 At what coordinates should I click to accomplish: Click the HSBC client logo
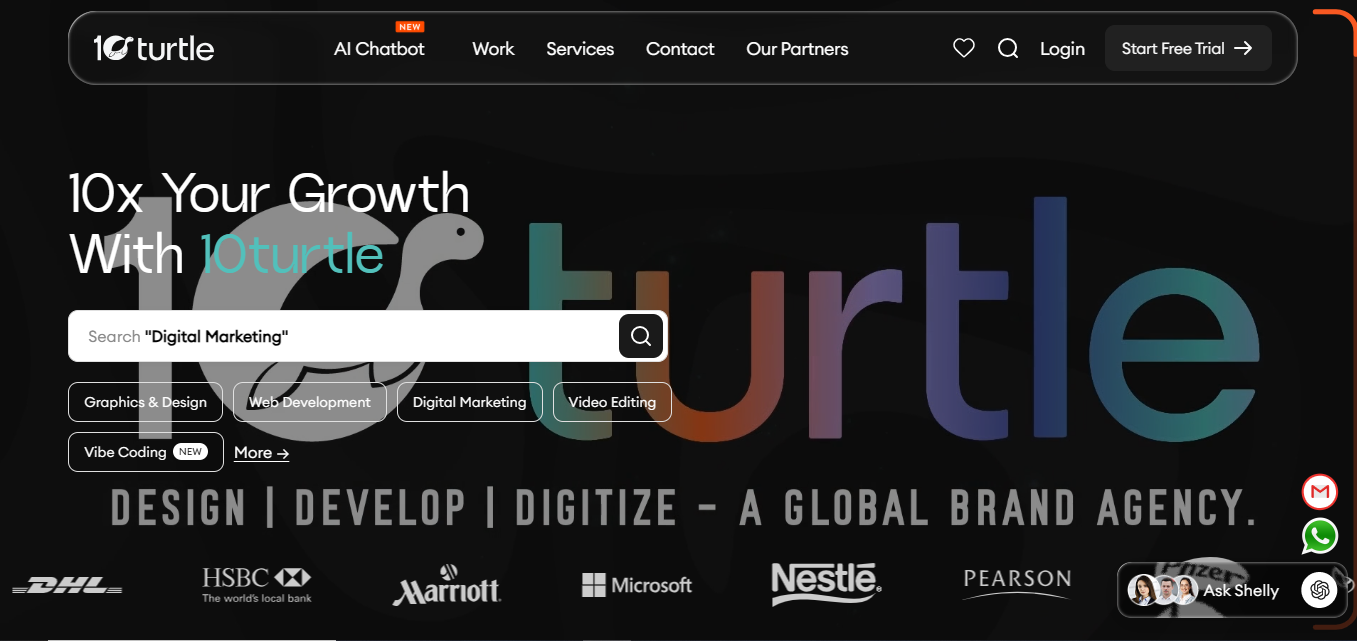click(x=257, y=585)
